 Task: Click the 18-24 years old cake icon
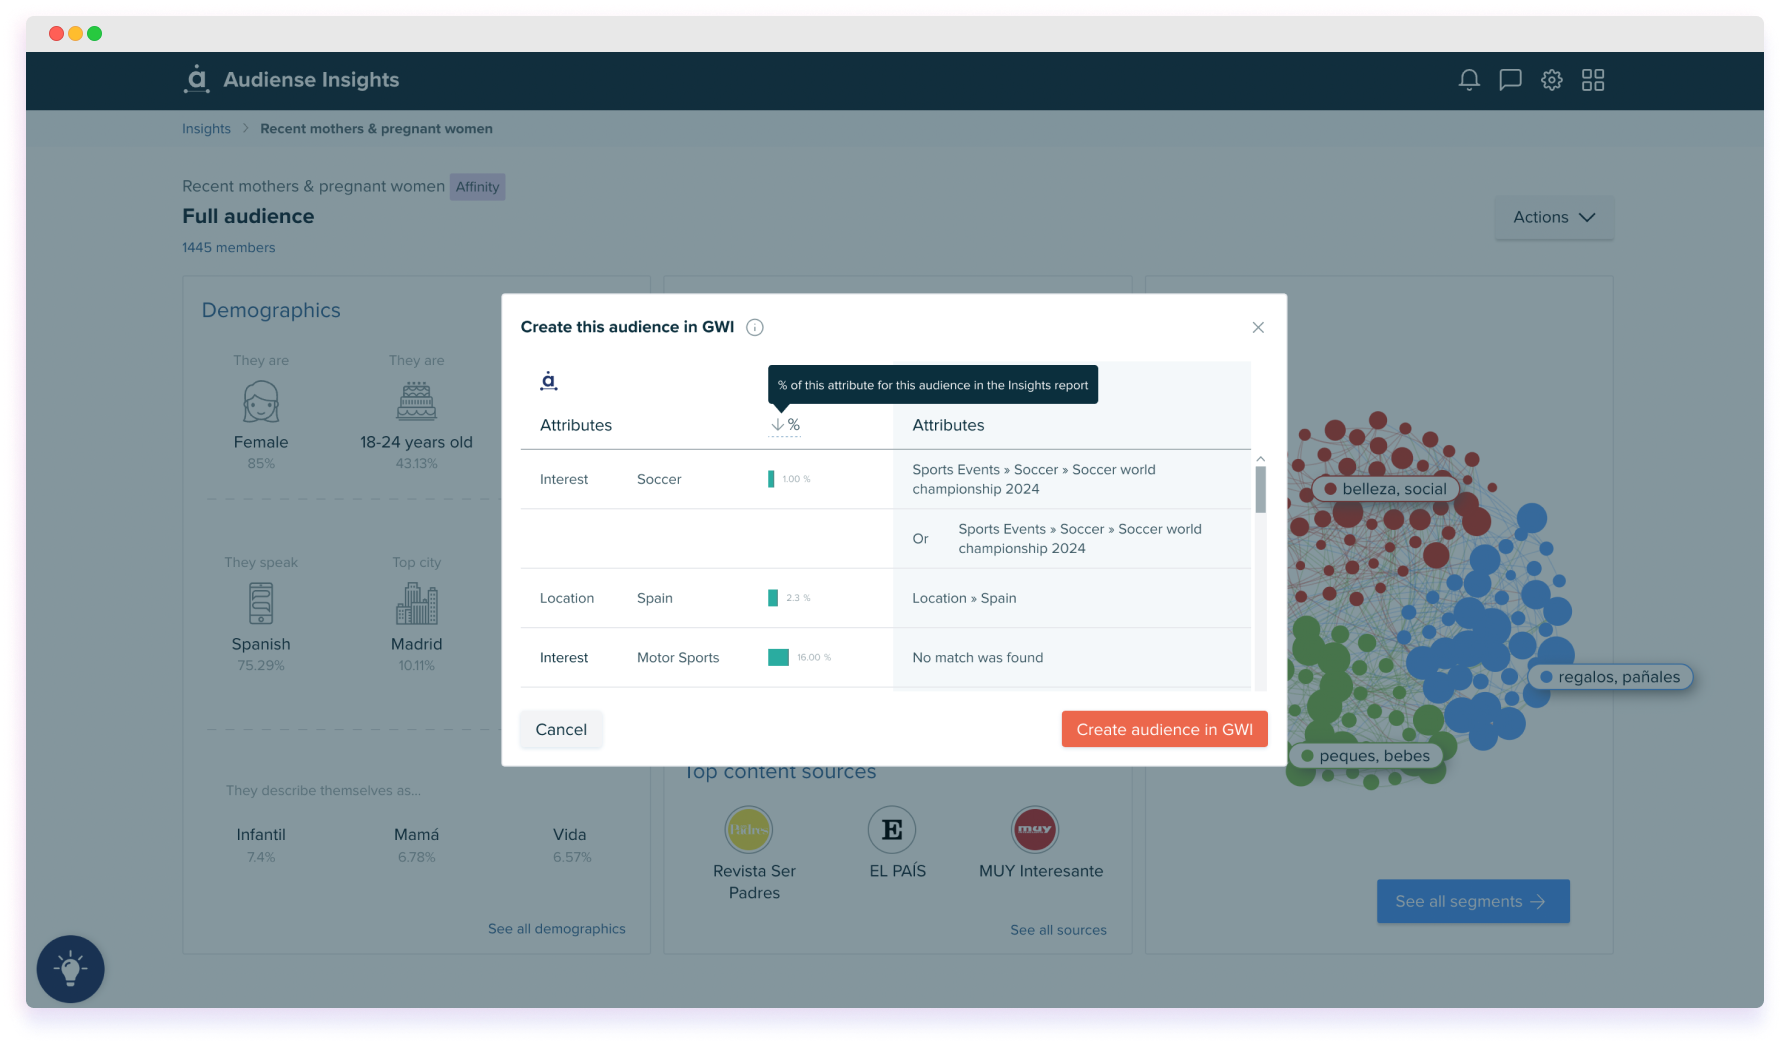tap(416, 402)
